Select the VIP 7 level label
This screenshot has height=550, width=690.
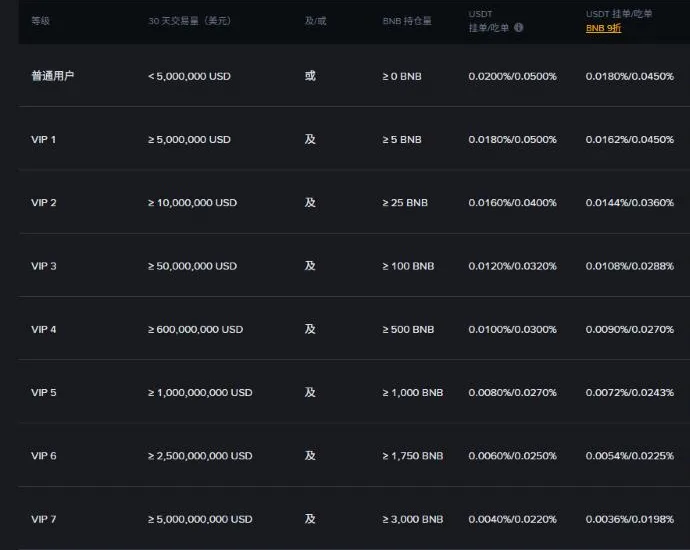[44, 519]
